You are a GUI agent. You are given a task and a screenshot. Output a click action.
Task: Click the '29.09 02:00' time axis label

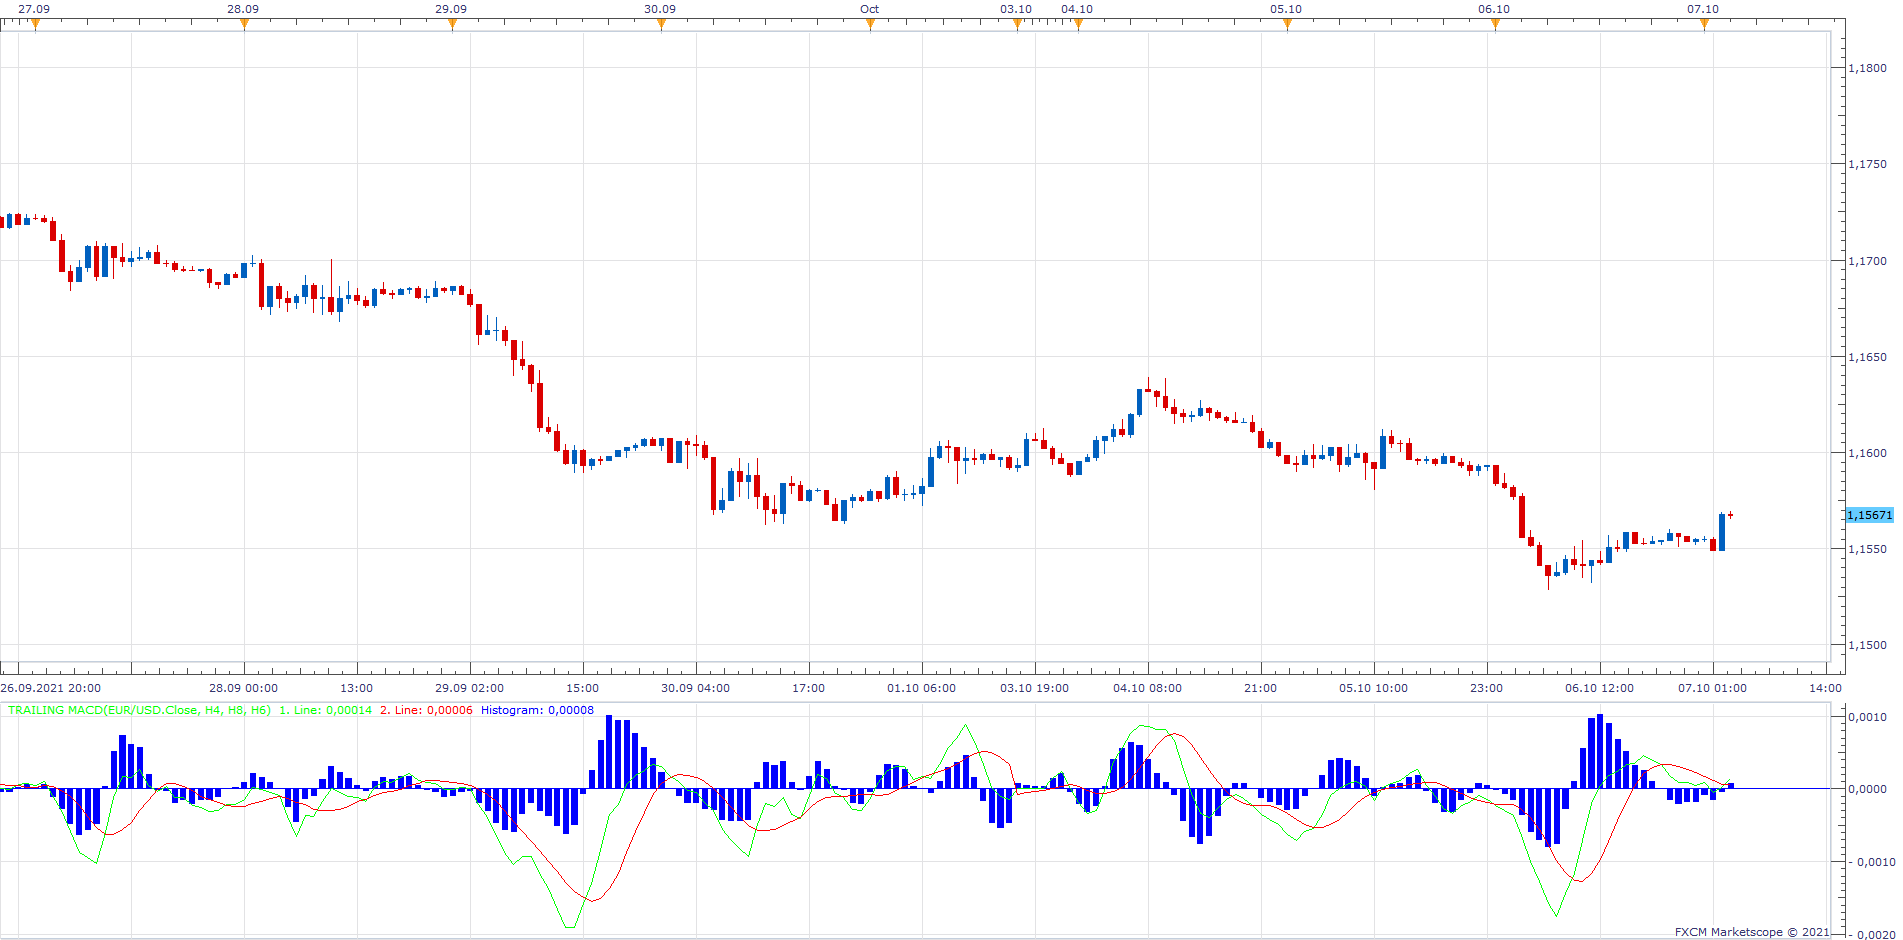click(x=469, y=688)
